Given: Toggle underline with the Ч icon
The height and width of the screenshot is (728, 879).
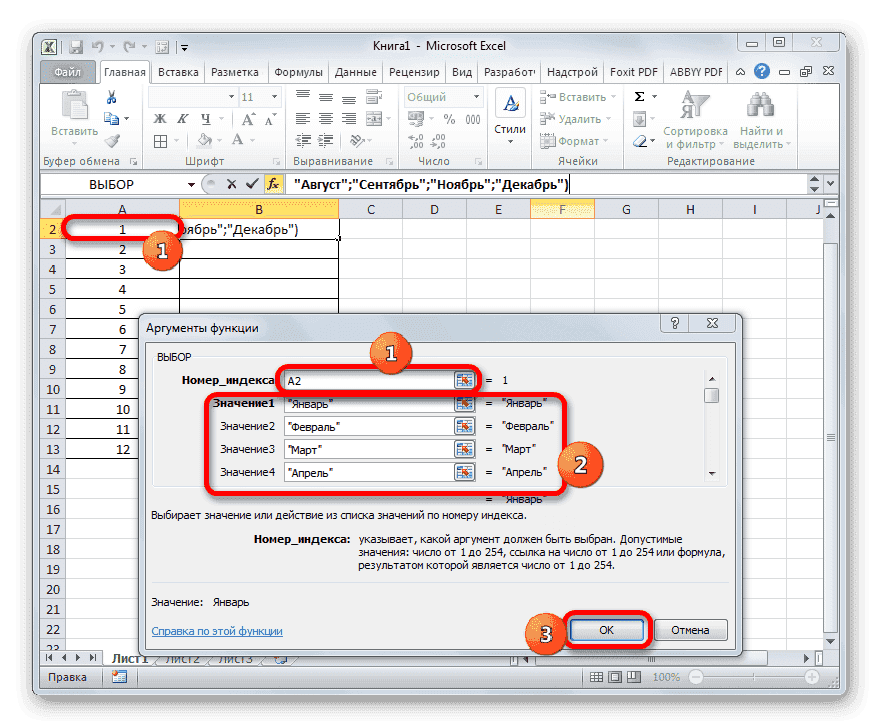Looking at the screenshot, I should click(x=207, y=118).
